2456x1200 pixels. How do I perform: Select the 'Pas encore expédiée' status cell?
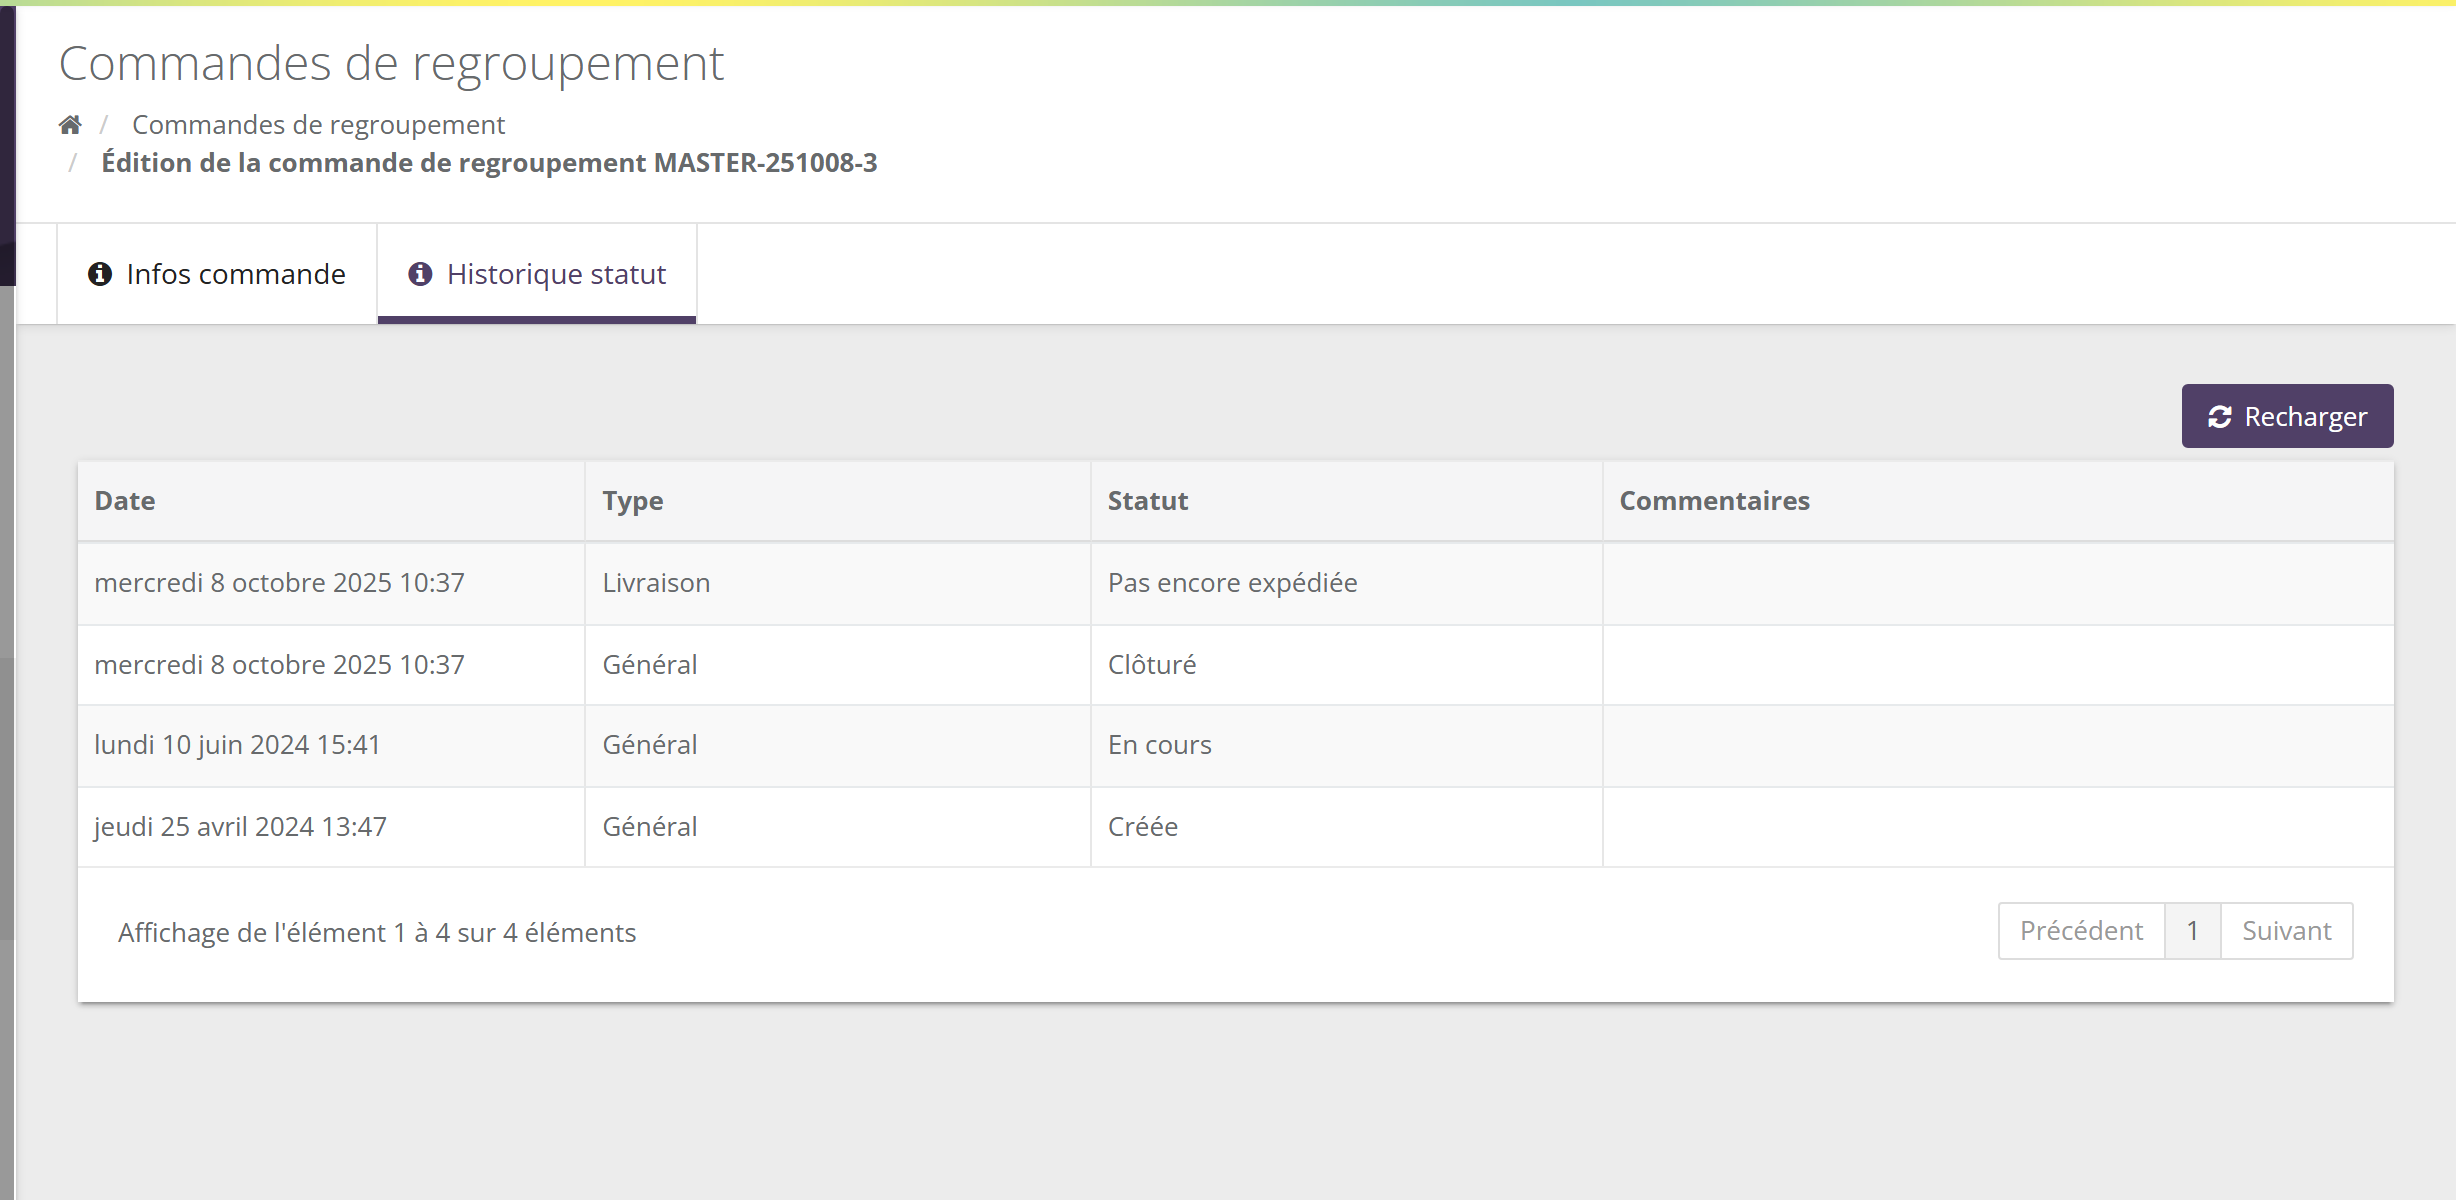click(x=1346, y=584)
